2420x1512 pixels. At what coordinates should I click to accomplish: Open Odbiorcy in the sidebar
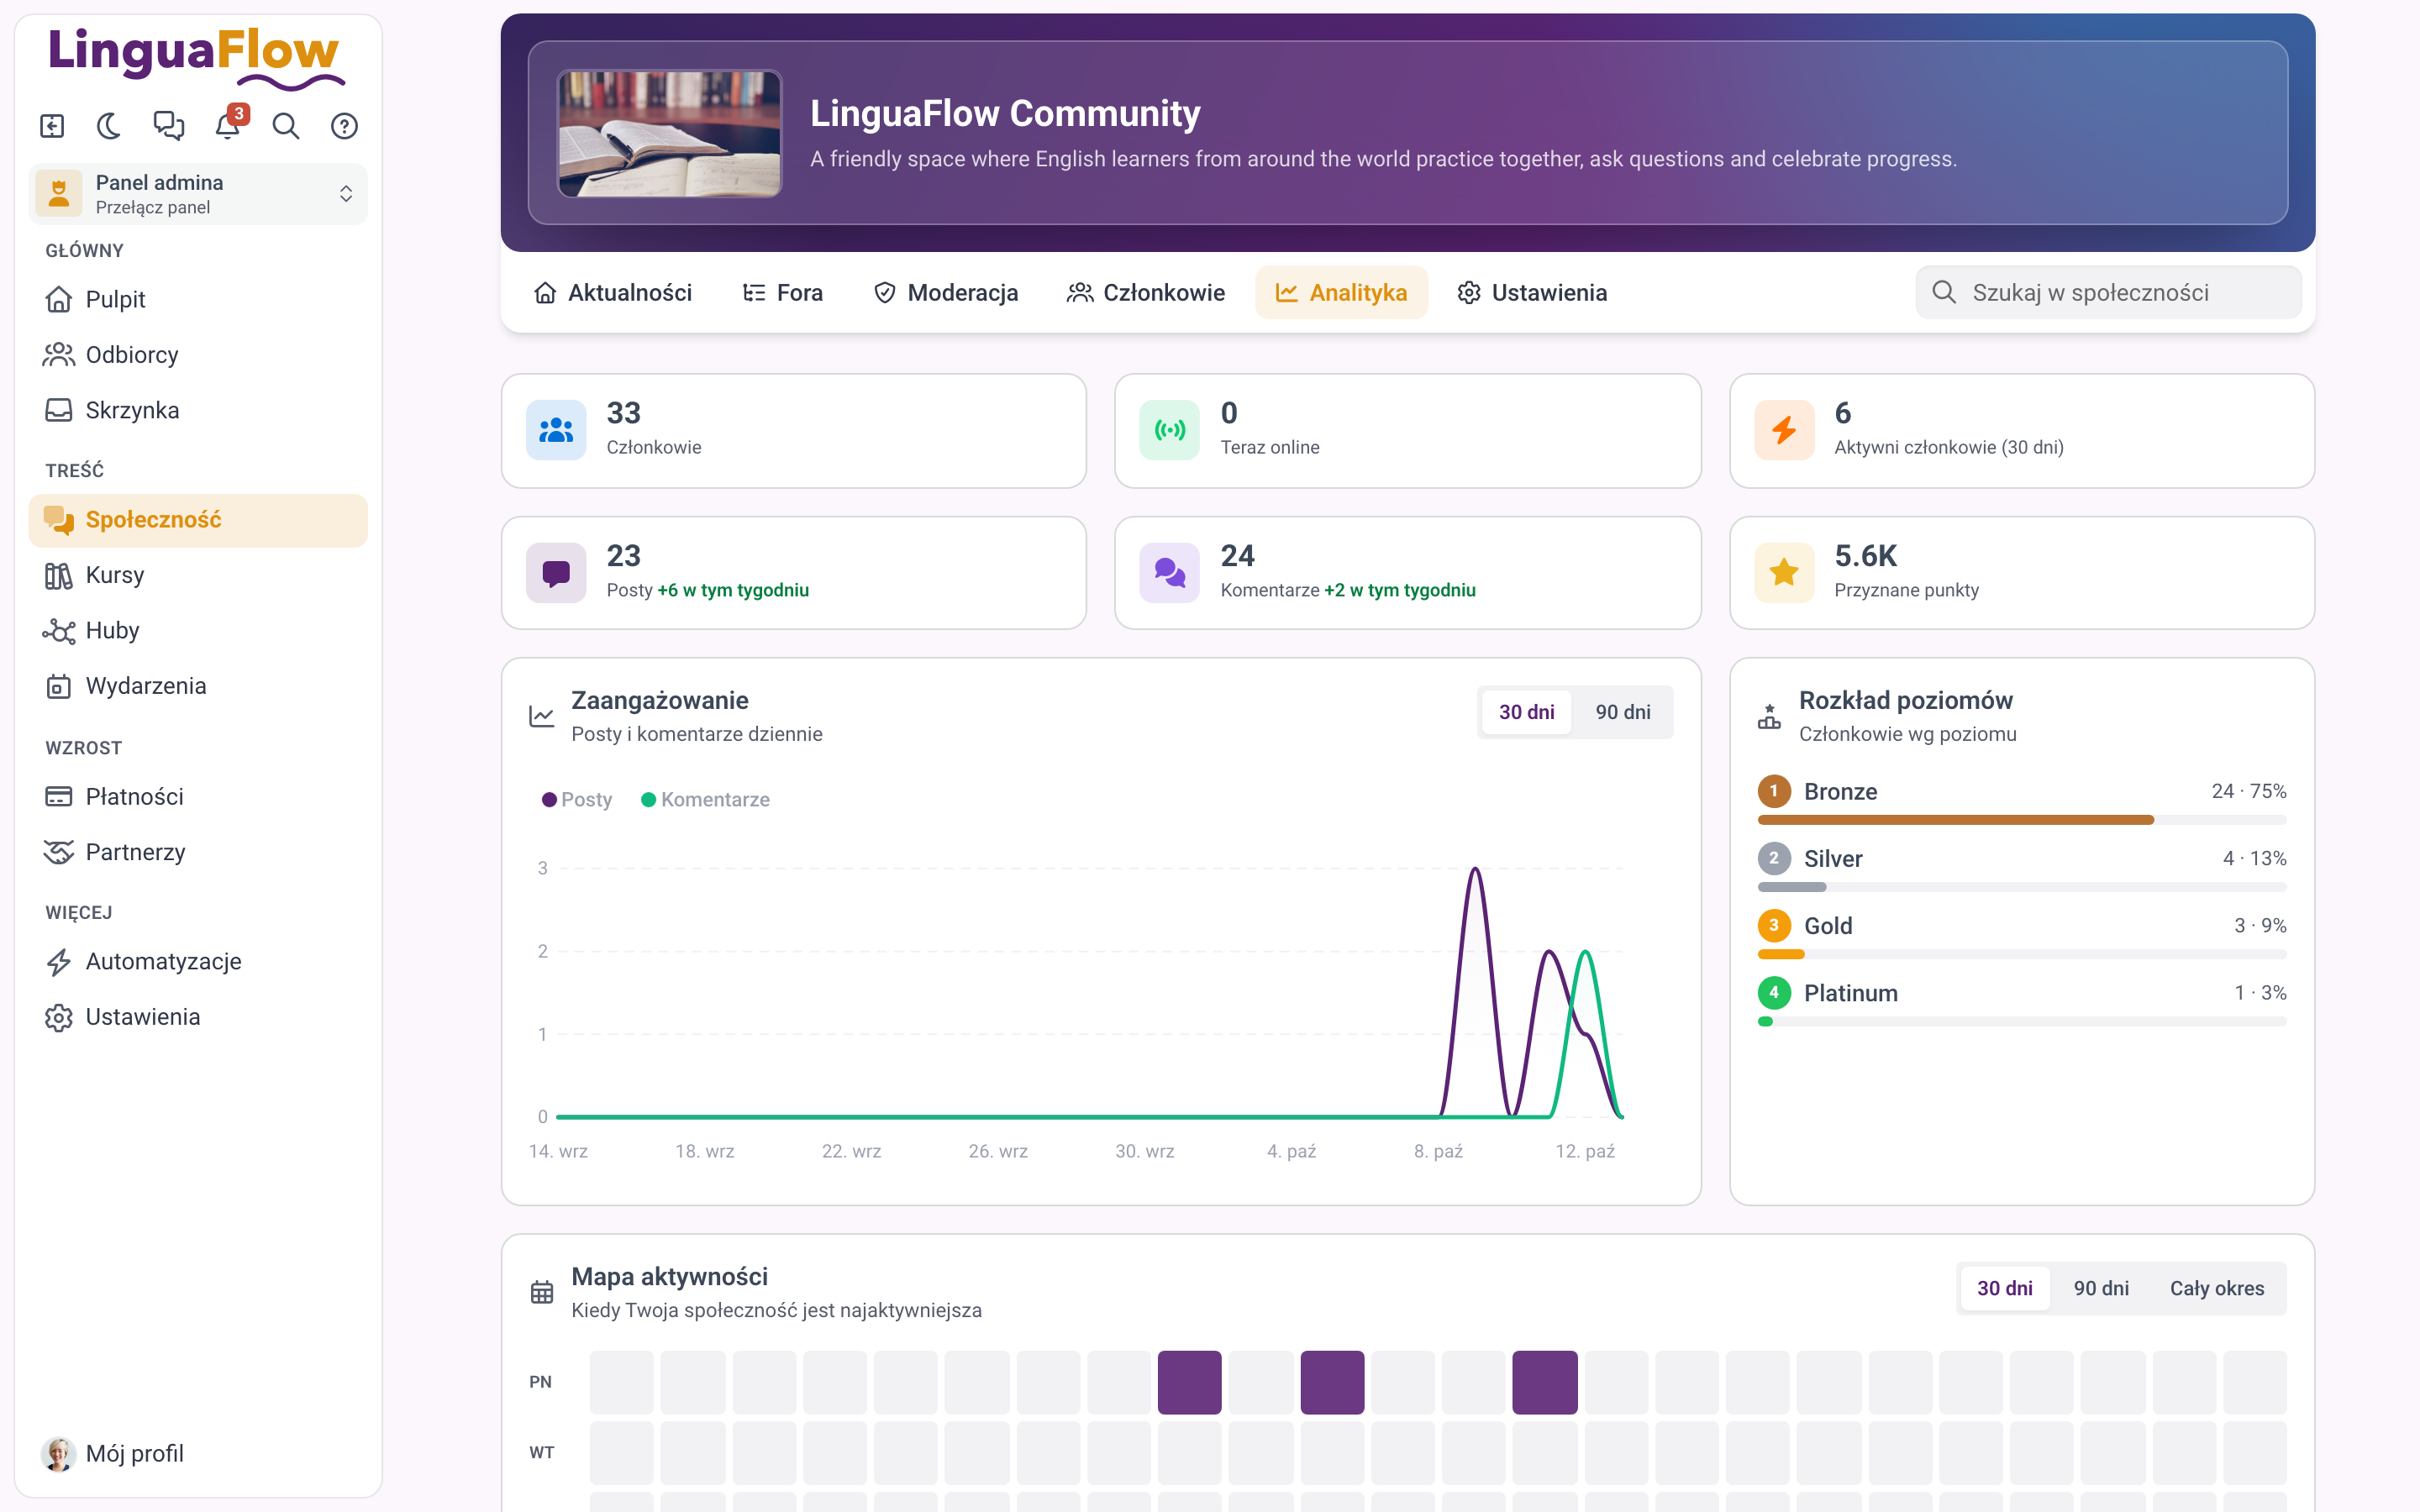click(x=198, y=355)
